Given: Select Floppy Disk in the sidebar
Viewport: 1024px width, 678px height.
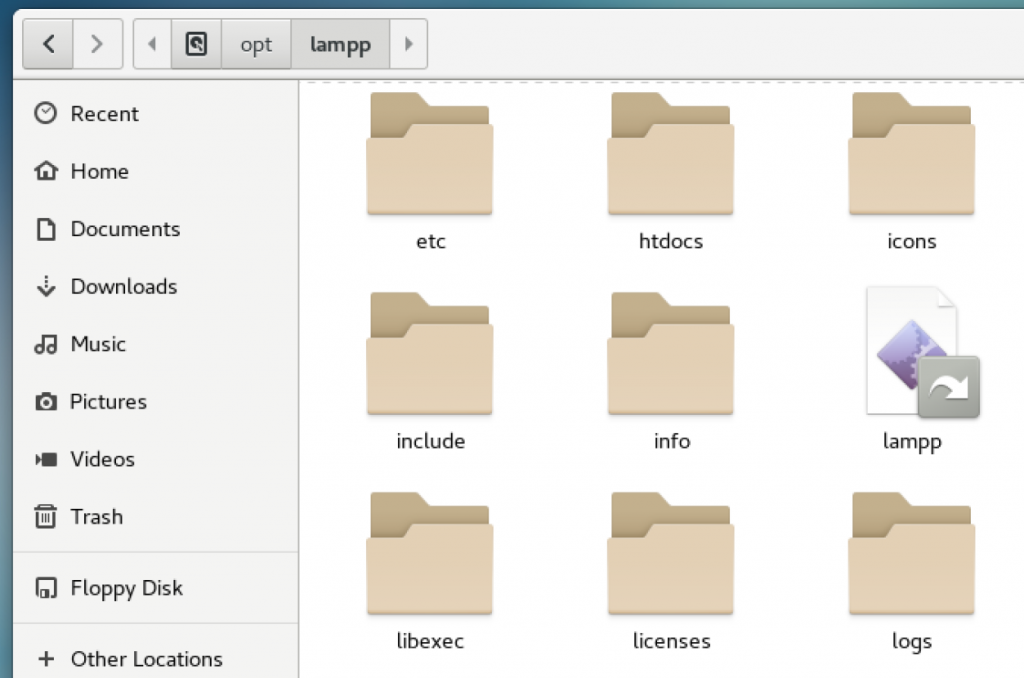Looking at the screenshot, I should click(126, 588).
